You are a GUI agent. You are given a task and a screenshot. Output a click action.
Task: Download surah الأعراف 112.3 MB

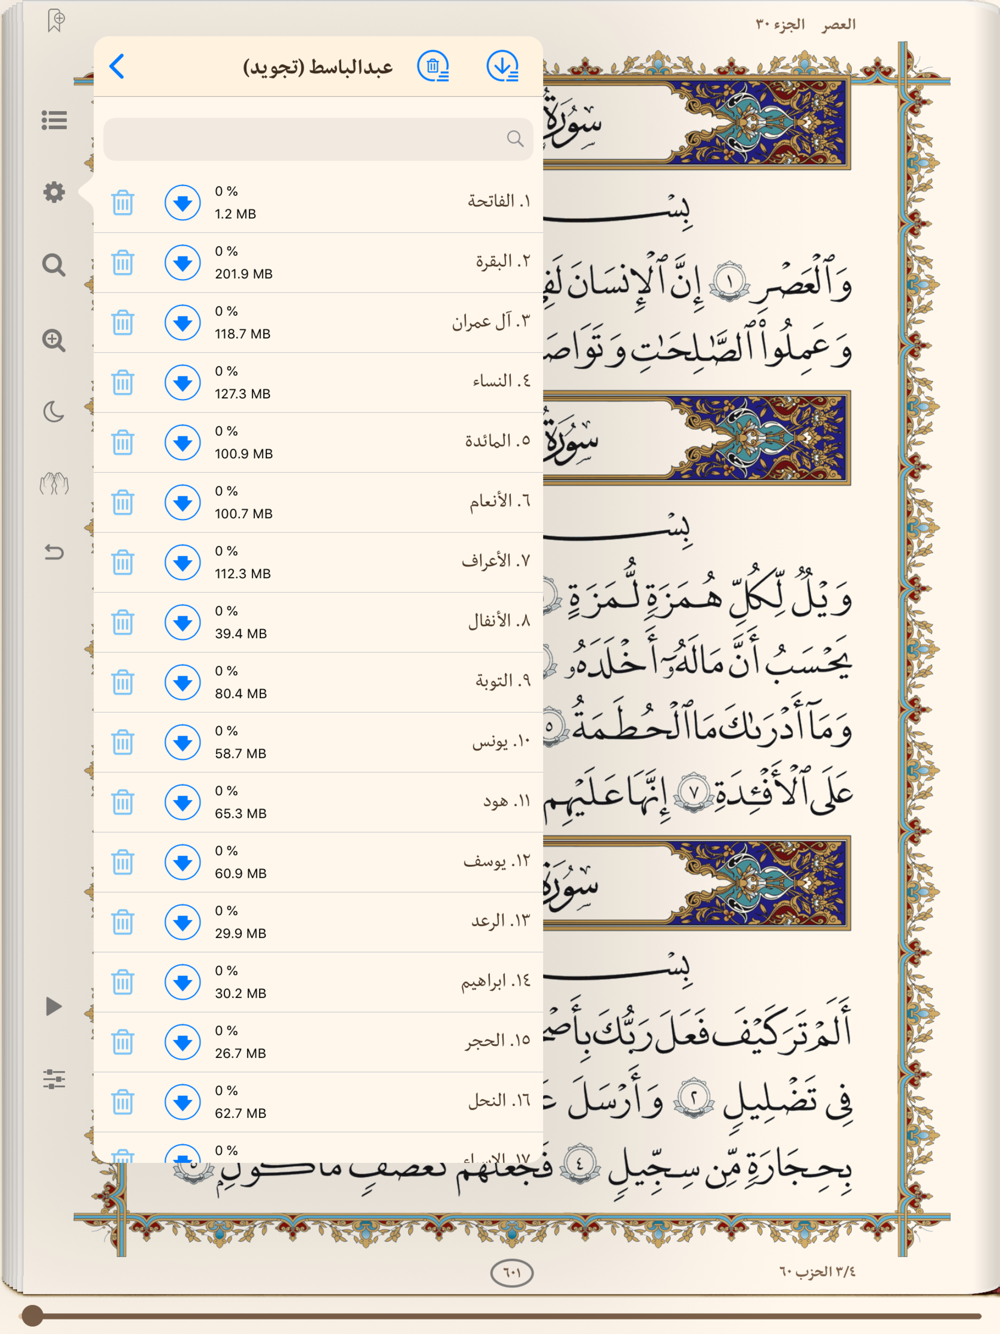pos(182,563)
